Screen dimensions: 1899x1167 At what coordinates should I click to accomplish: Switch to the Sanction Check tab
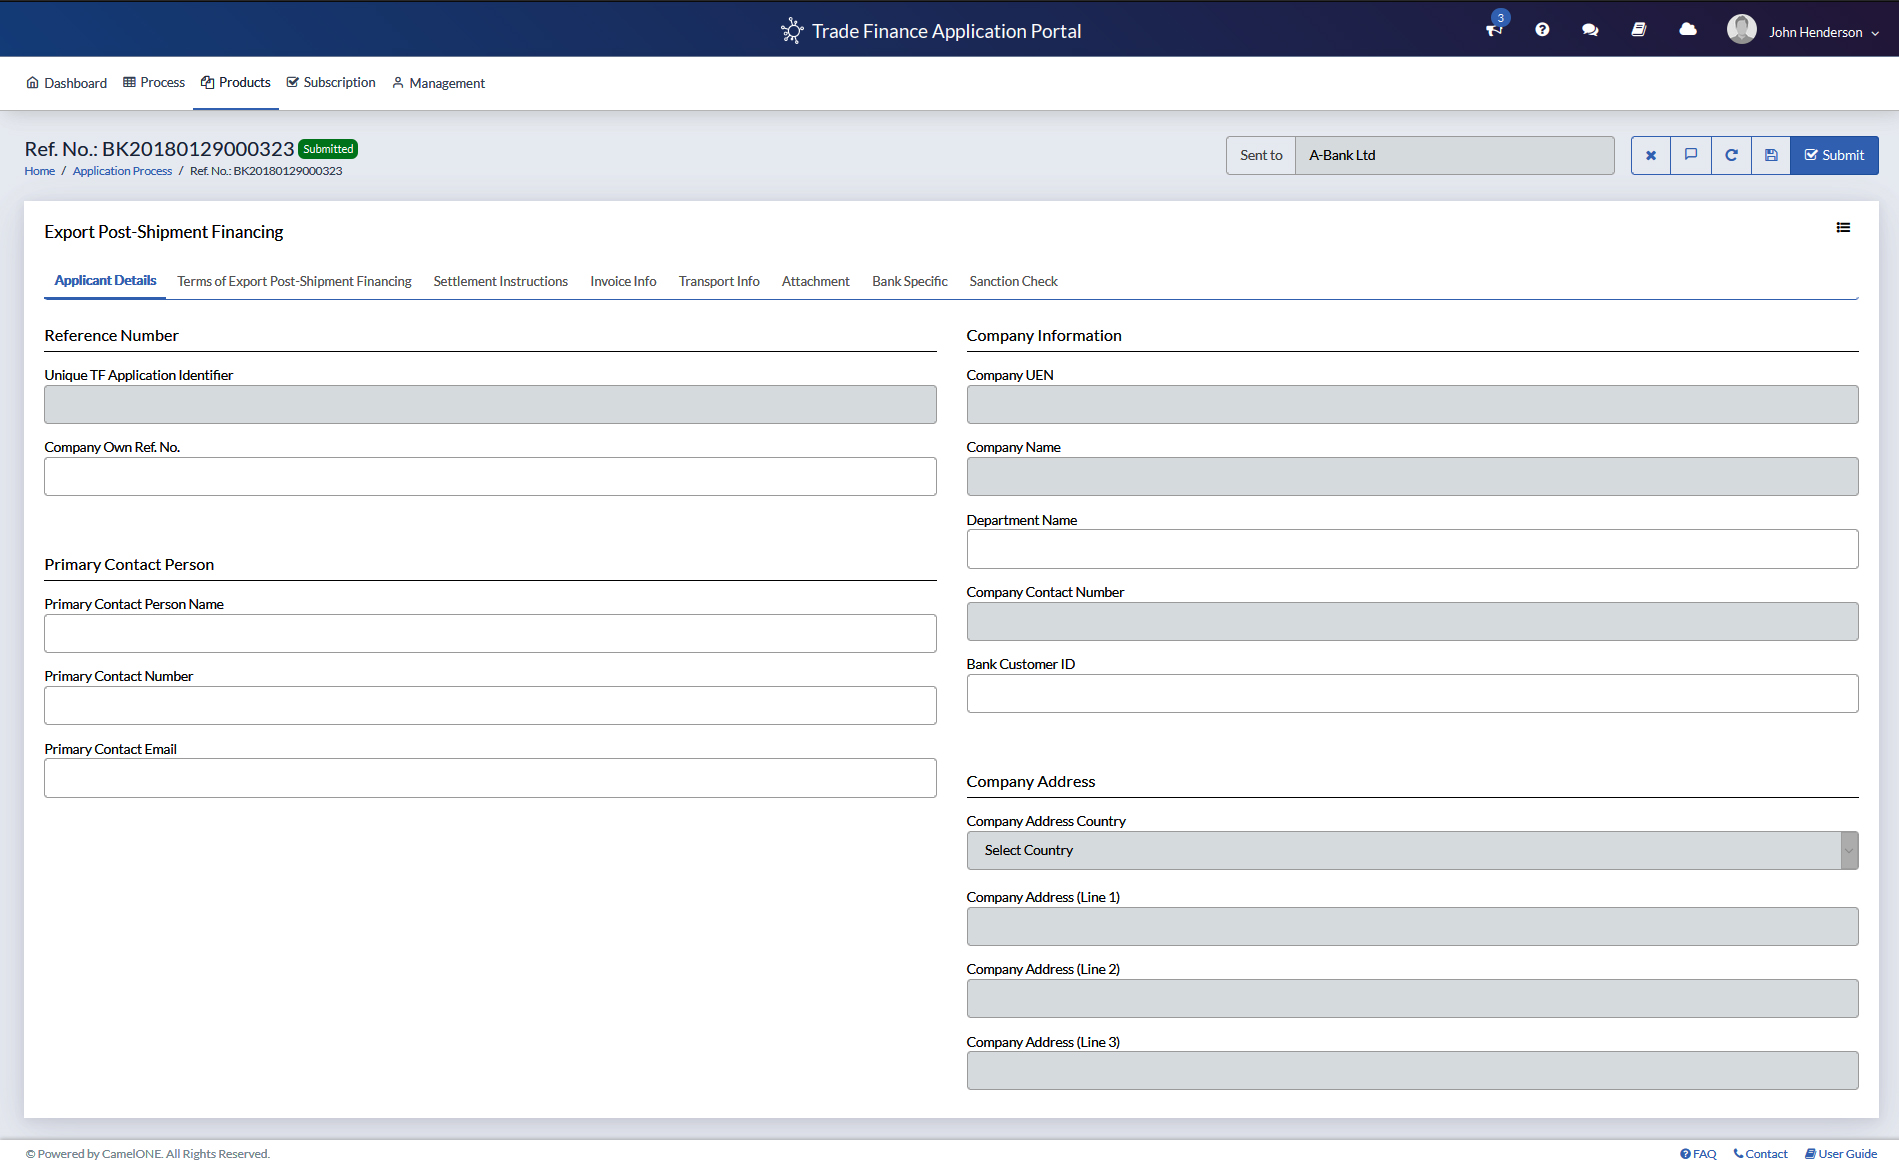click(x=1013, y=281)
